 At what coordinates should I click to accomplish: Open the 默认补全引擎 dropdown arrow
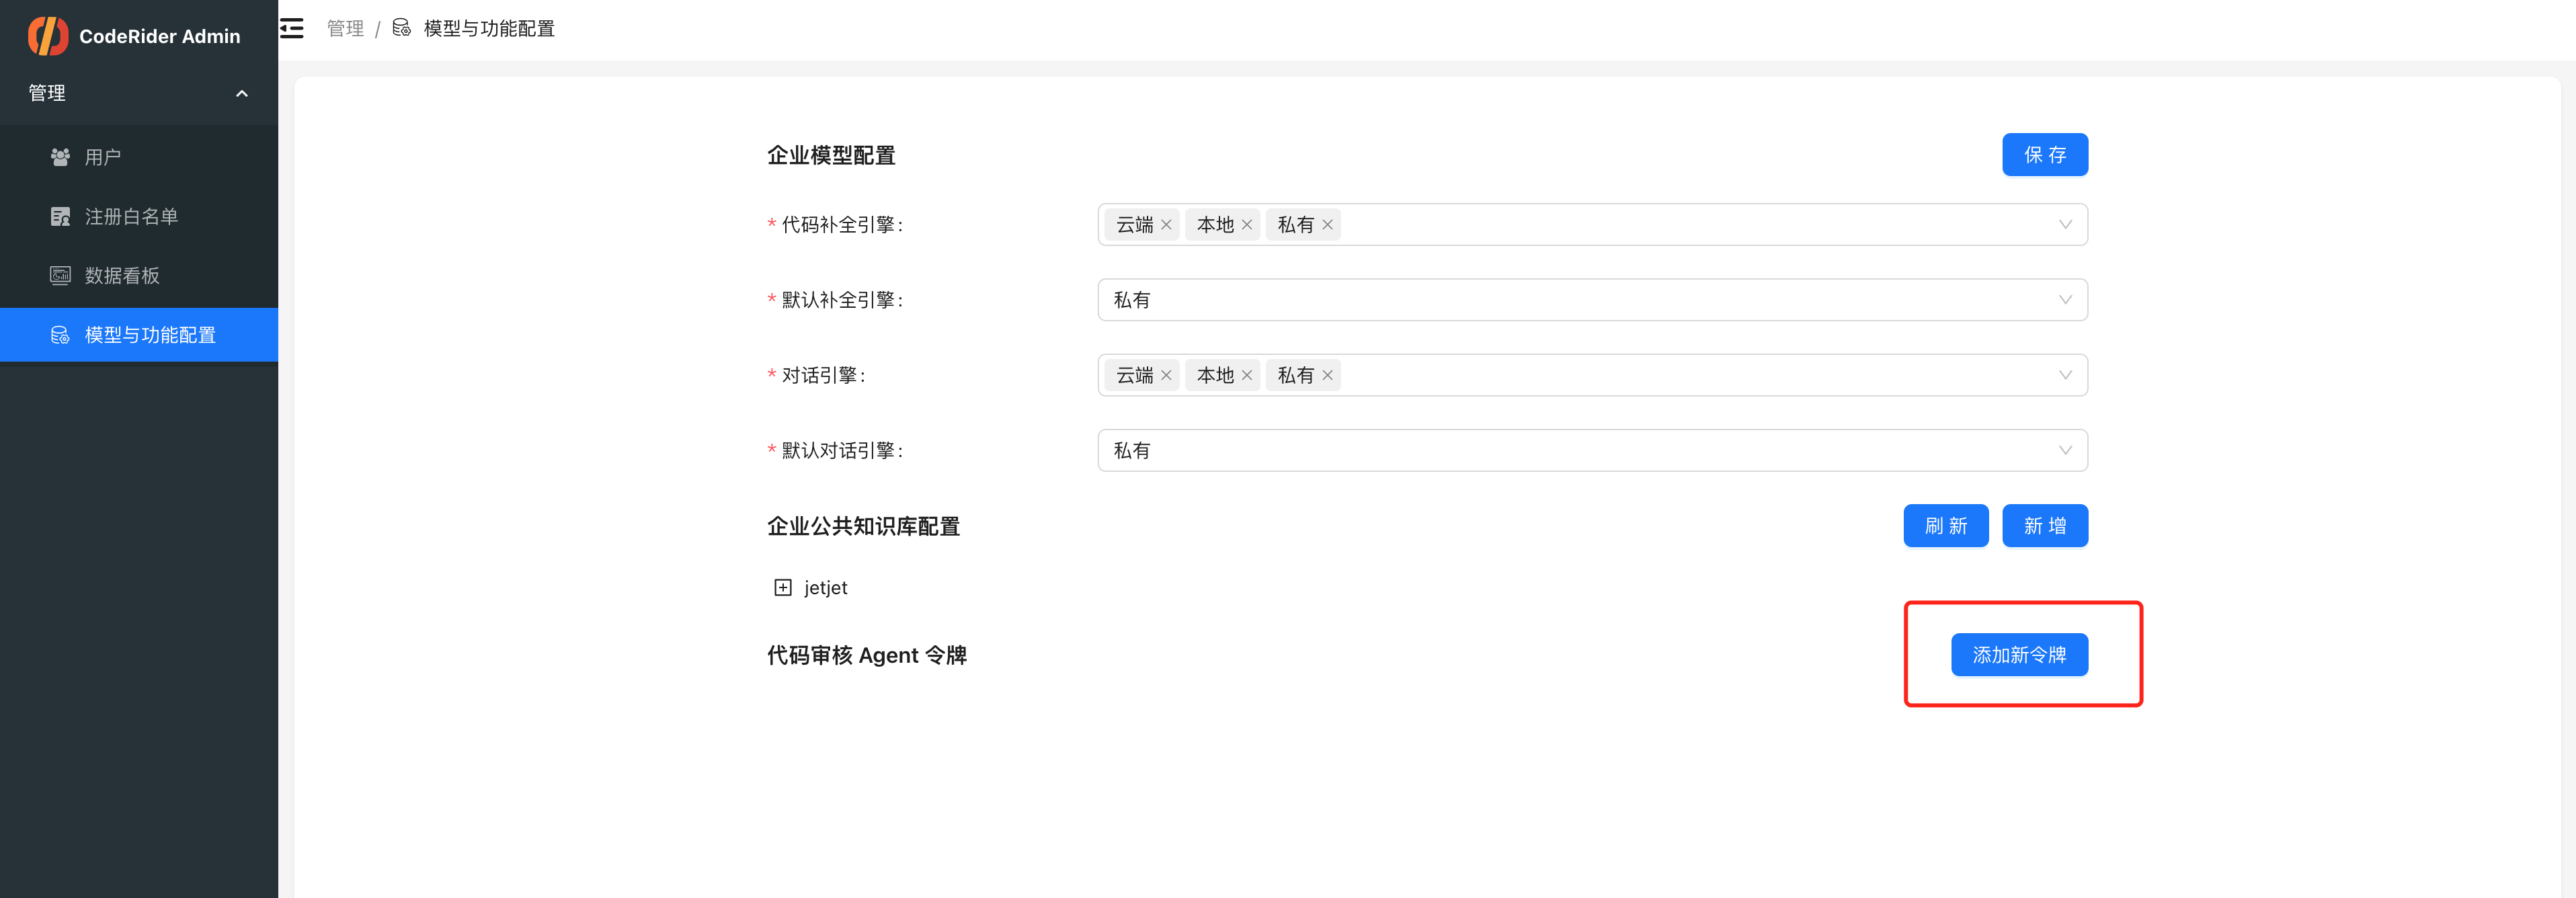tap(2065, 300)
